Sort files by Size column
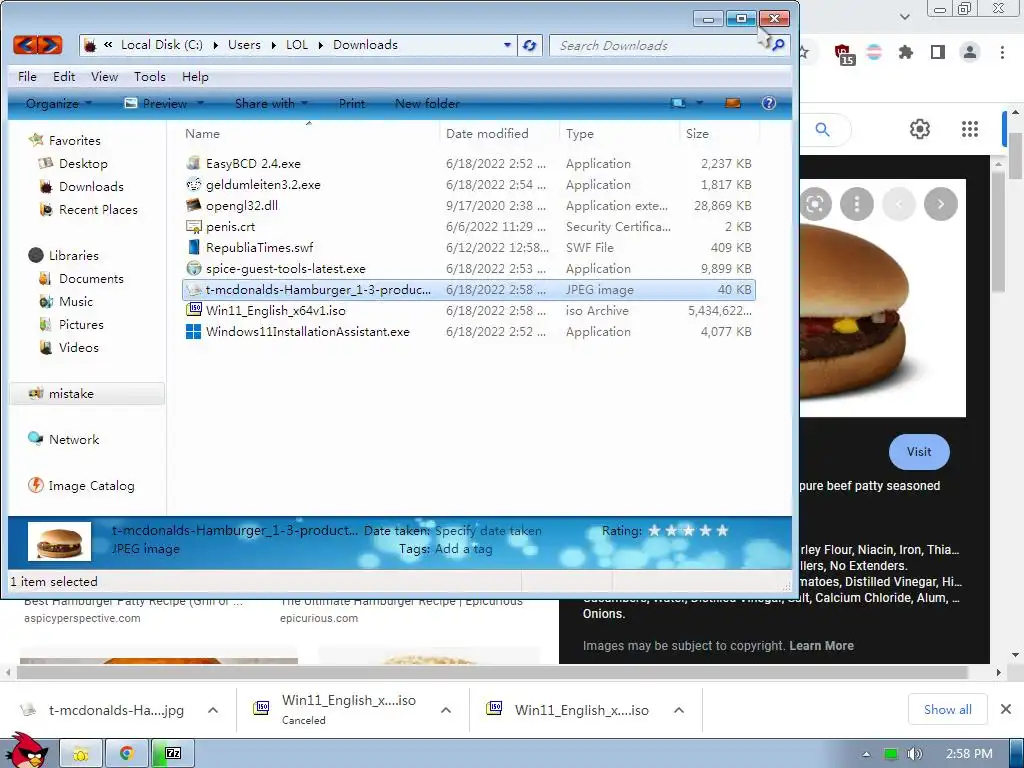 click(720, 134)
